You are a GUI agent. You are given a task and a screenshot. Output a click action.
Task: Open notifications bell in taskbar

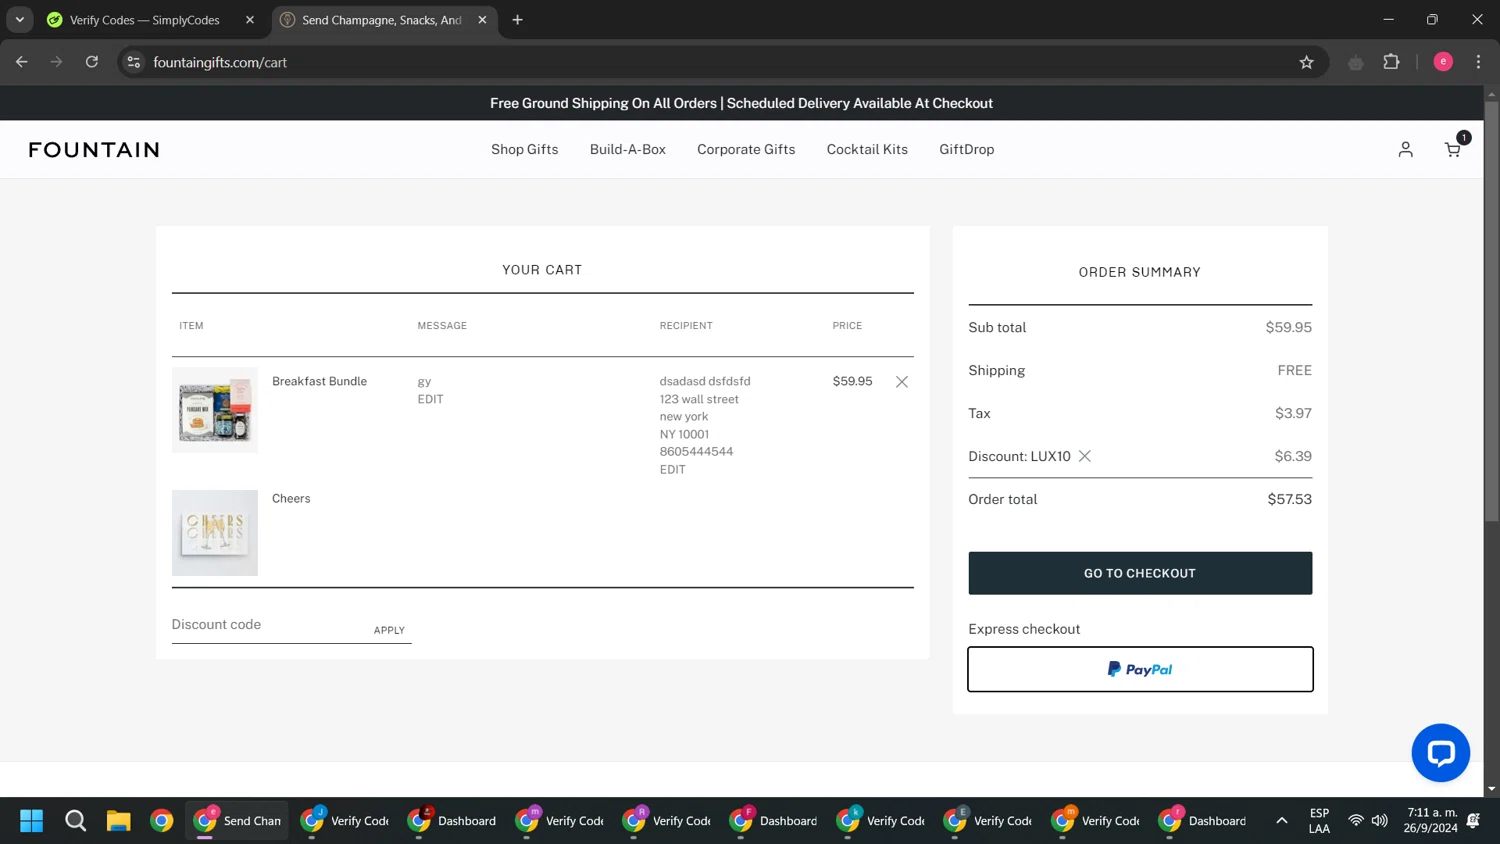pyautogui.click(x=1473, y=821)
